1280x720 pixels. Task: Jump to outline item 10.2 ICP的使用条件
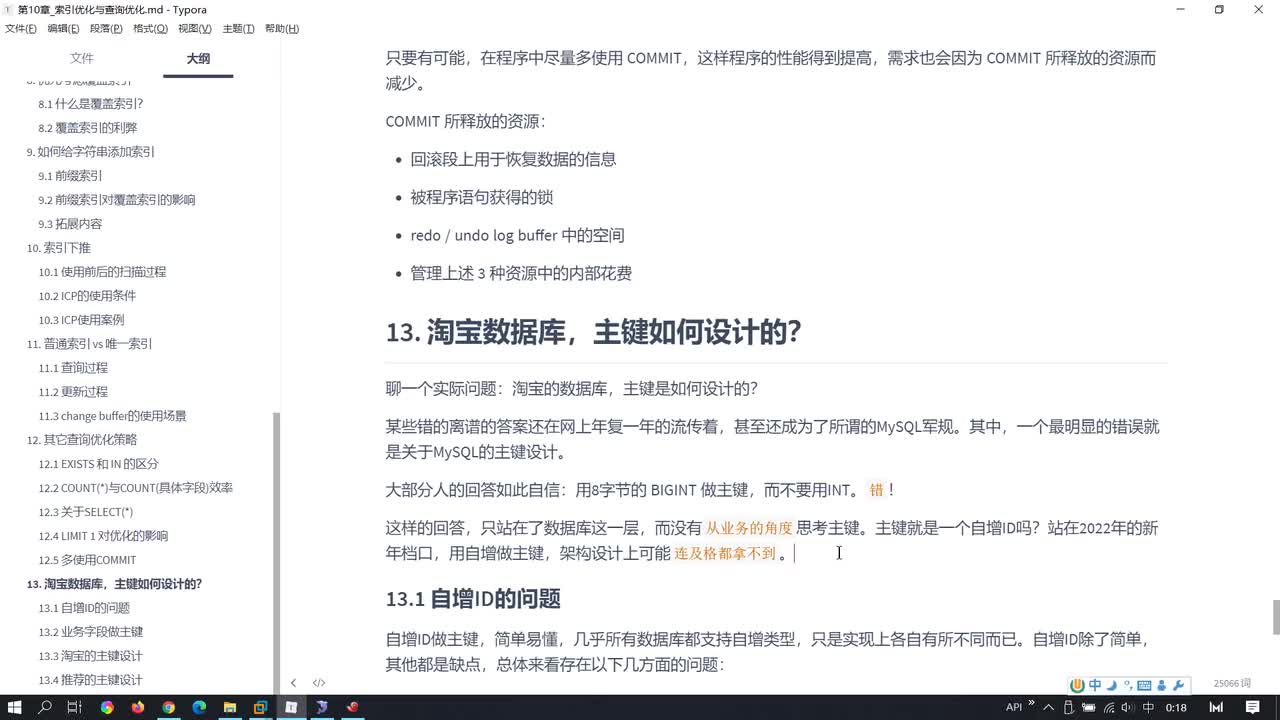(x=87, y=296)
